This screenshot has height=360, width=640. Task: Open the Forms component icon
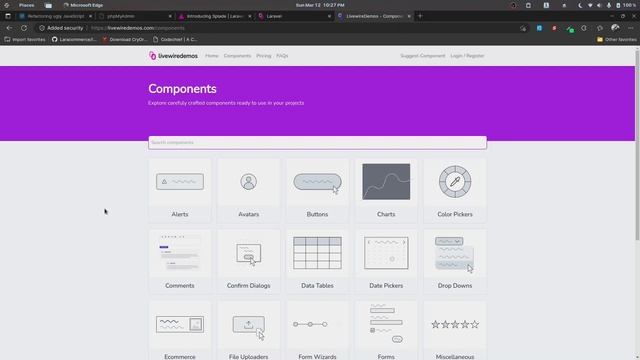[386, 323]
